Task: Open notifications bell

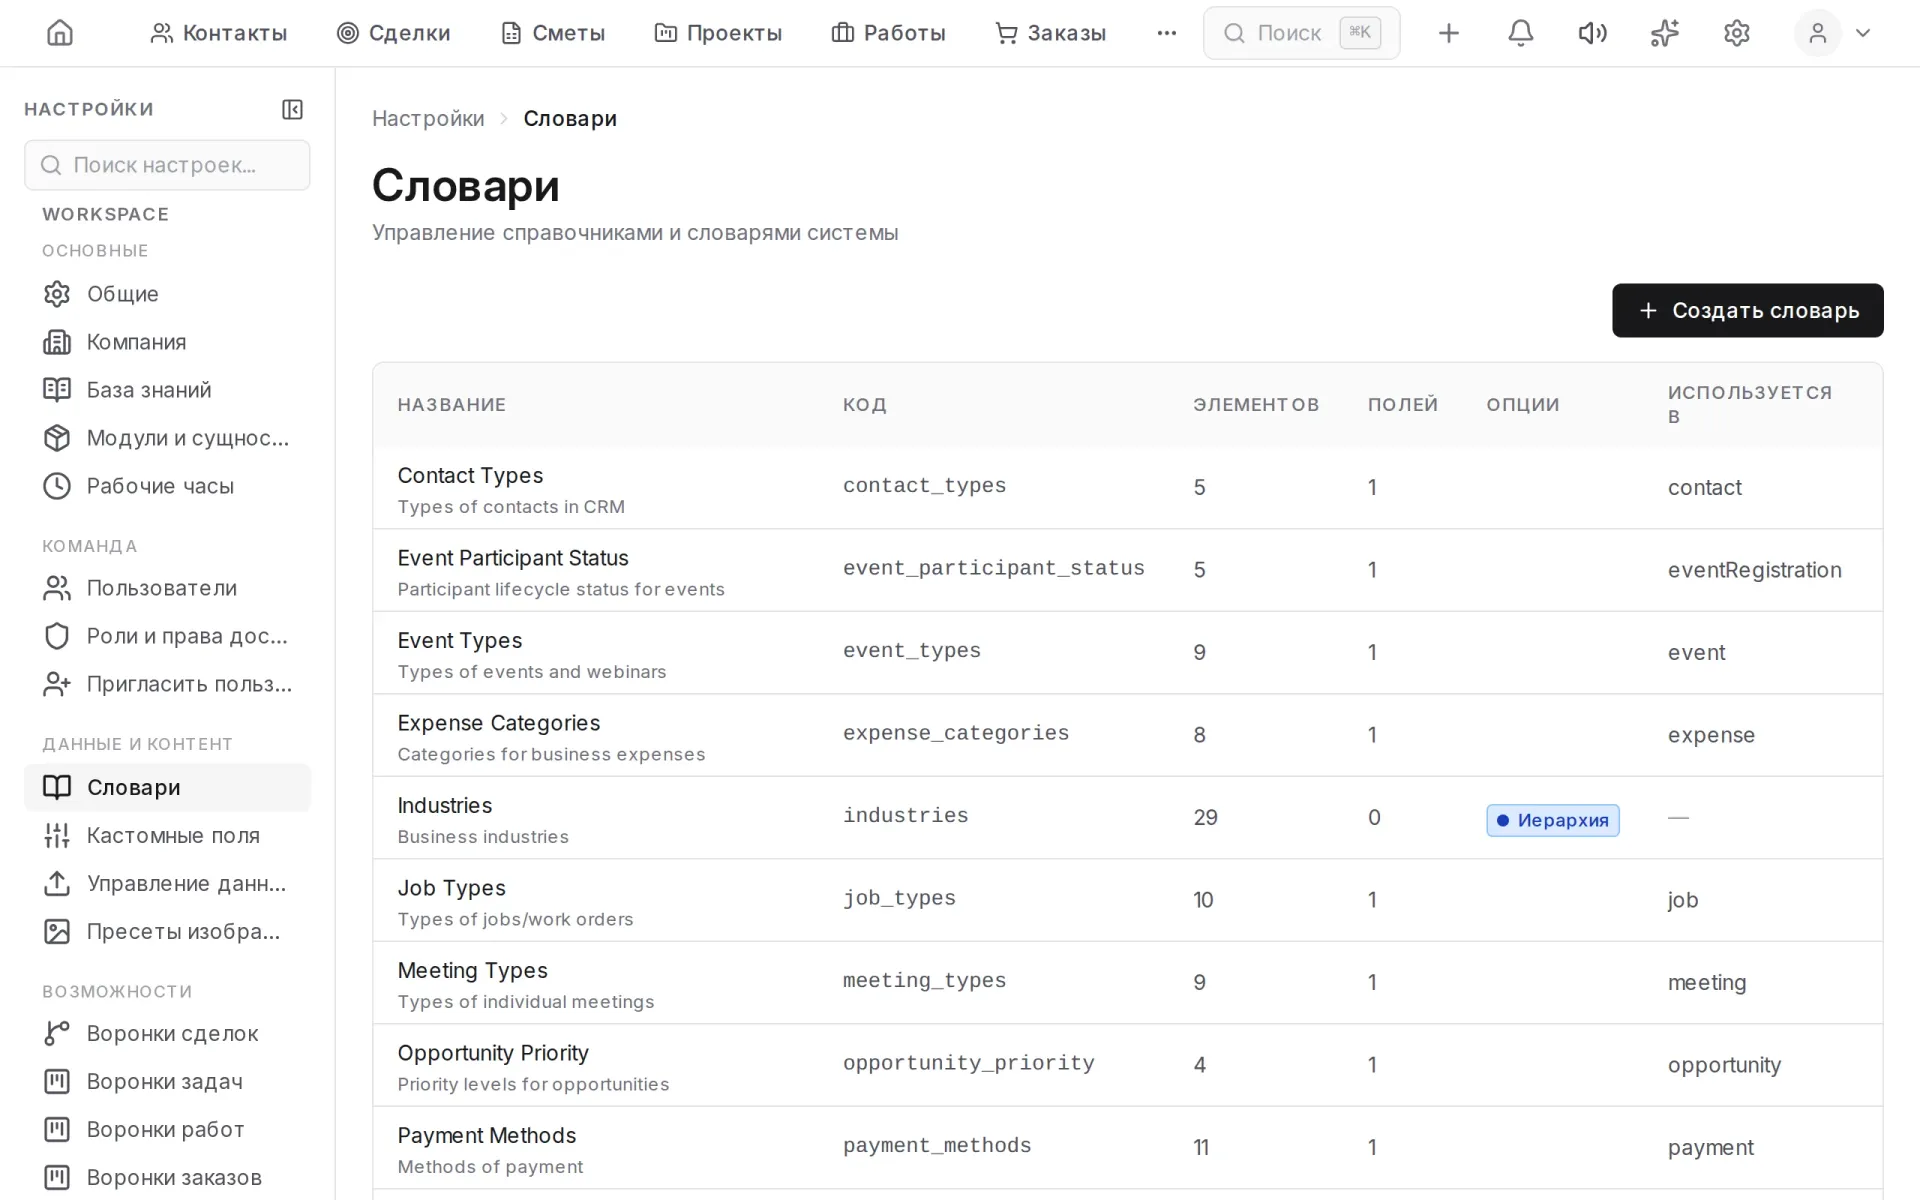Action: pyautogui.click(x=1520, y=33)
